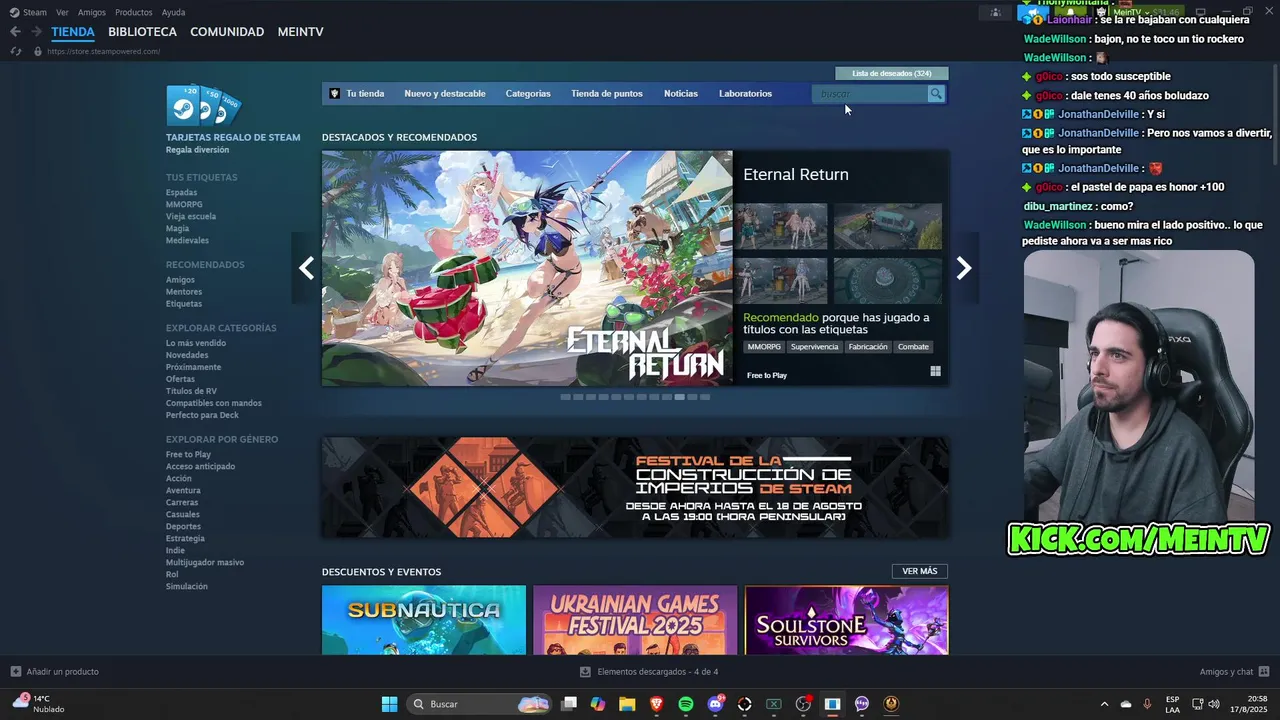
Task: Open Lista de deseados (324)
Action: point(892,73)
